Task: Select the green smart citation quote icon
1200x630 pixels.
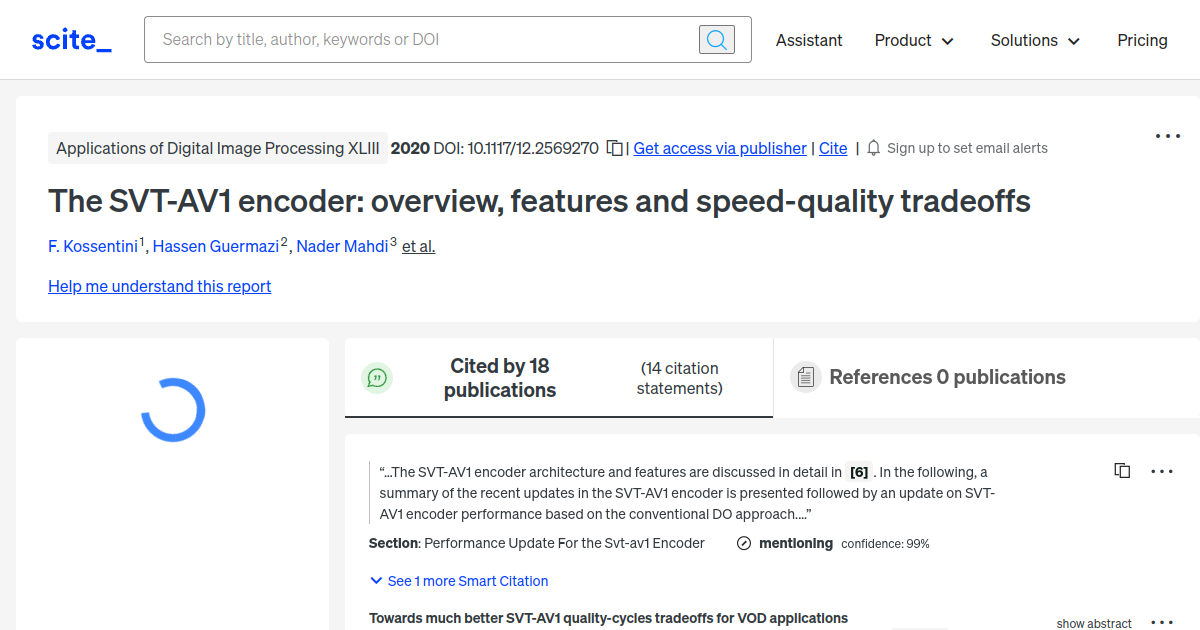Action: click(x=377, y=377)
